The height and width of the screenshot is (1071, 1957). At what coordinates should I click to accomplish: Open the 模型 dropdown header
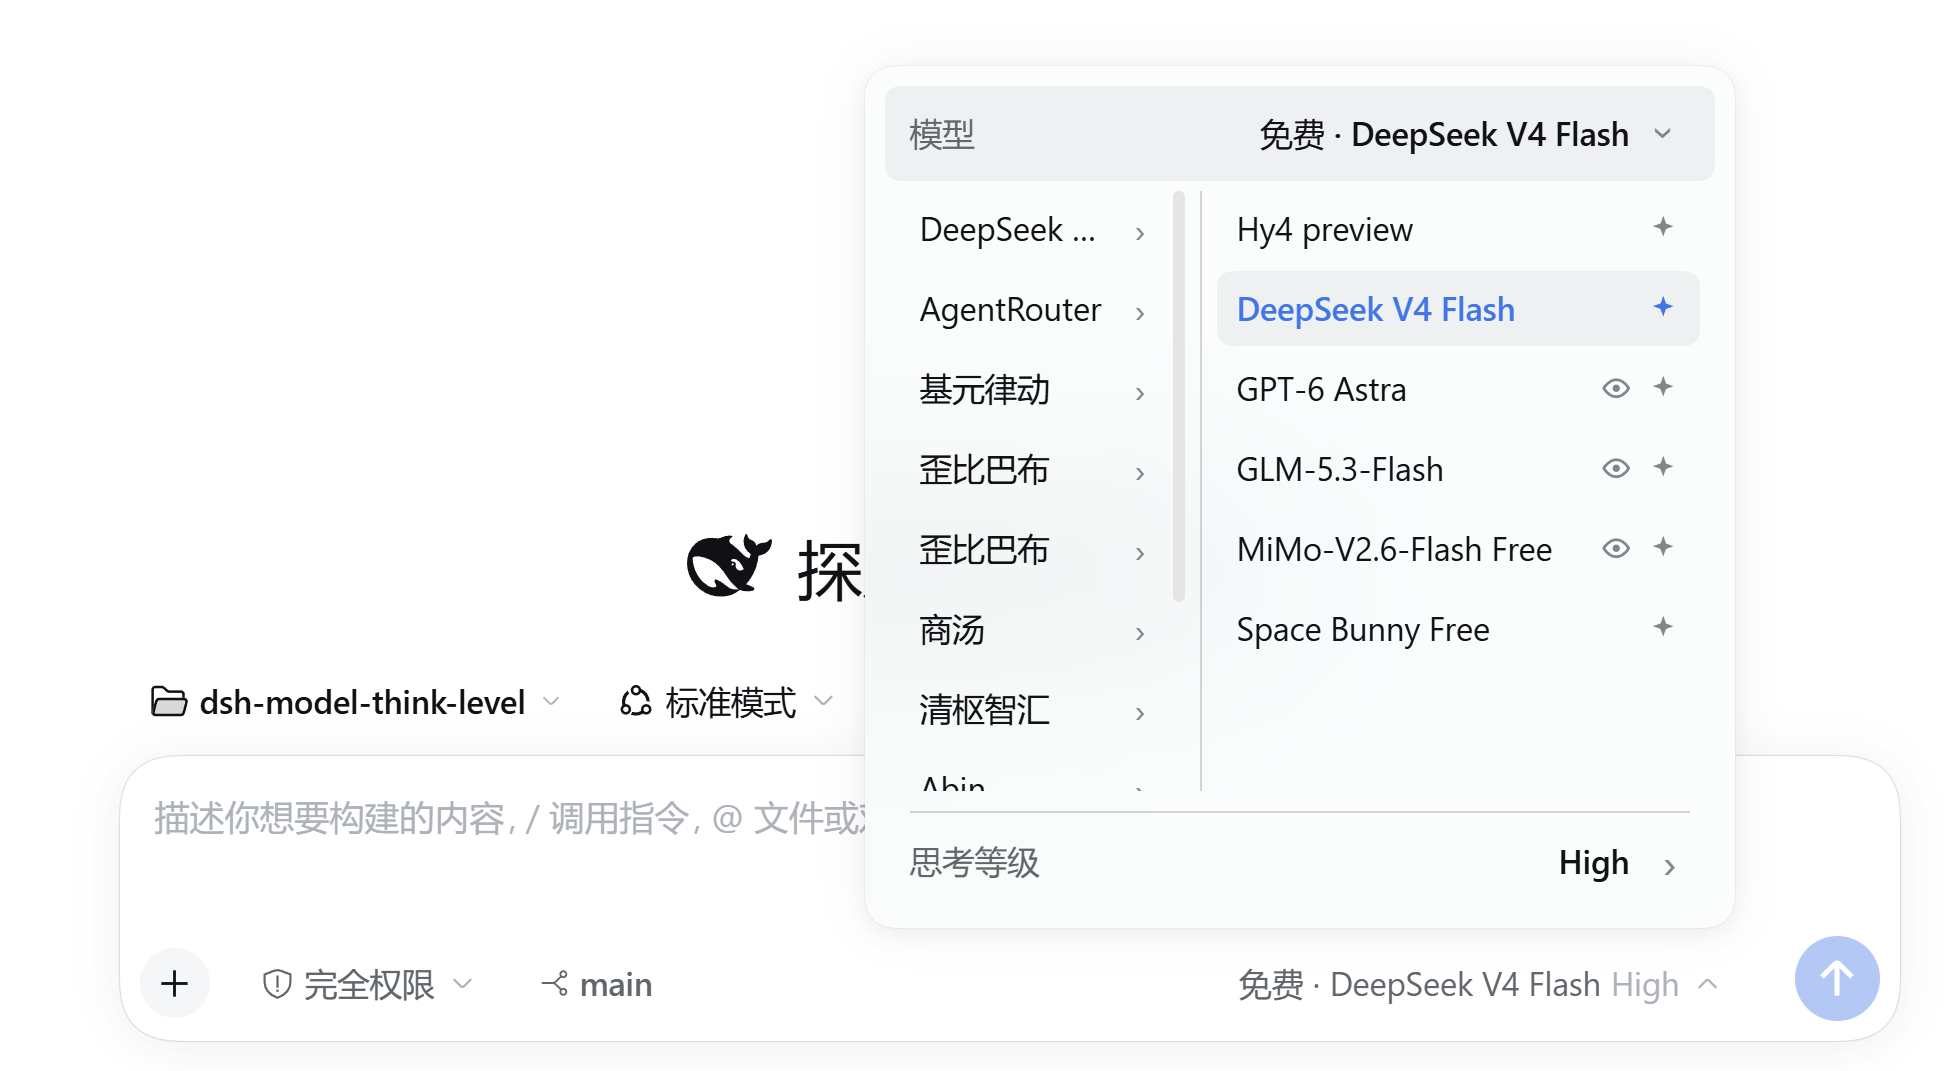pos(1299,134)
